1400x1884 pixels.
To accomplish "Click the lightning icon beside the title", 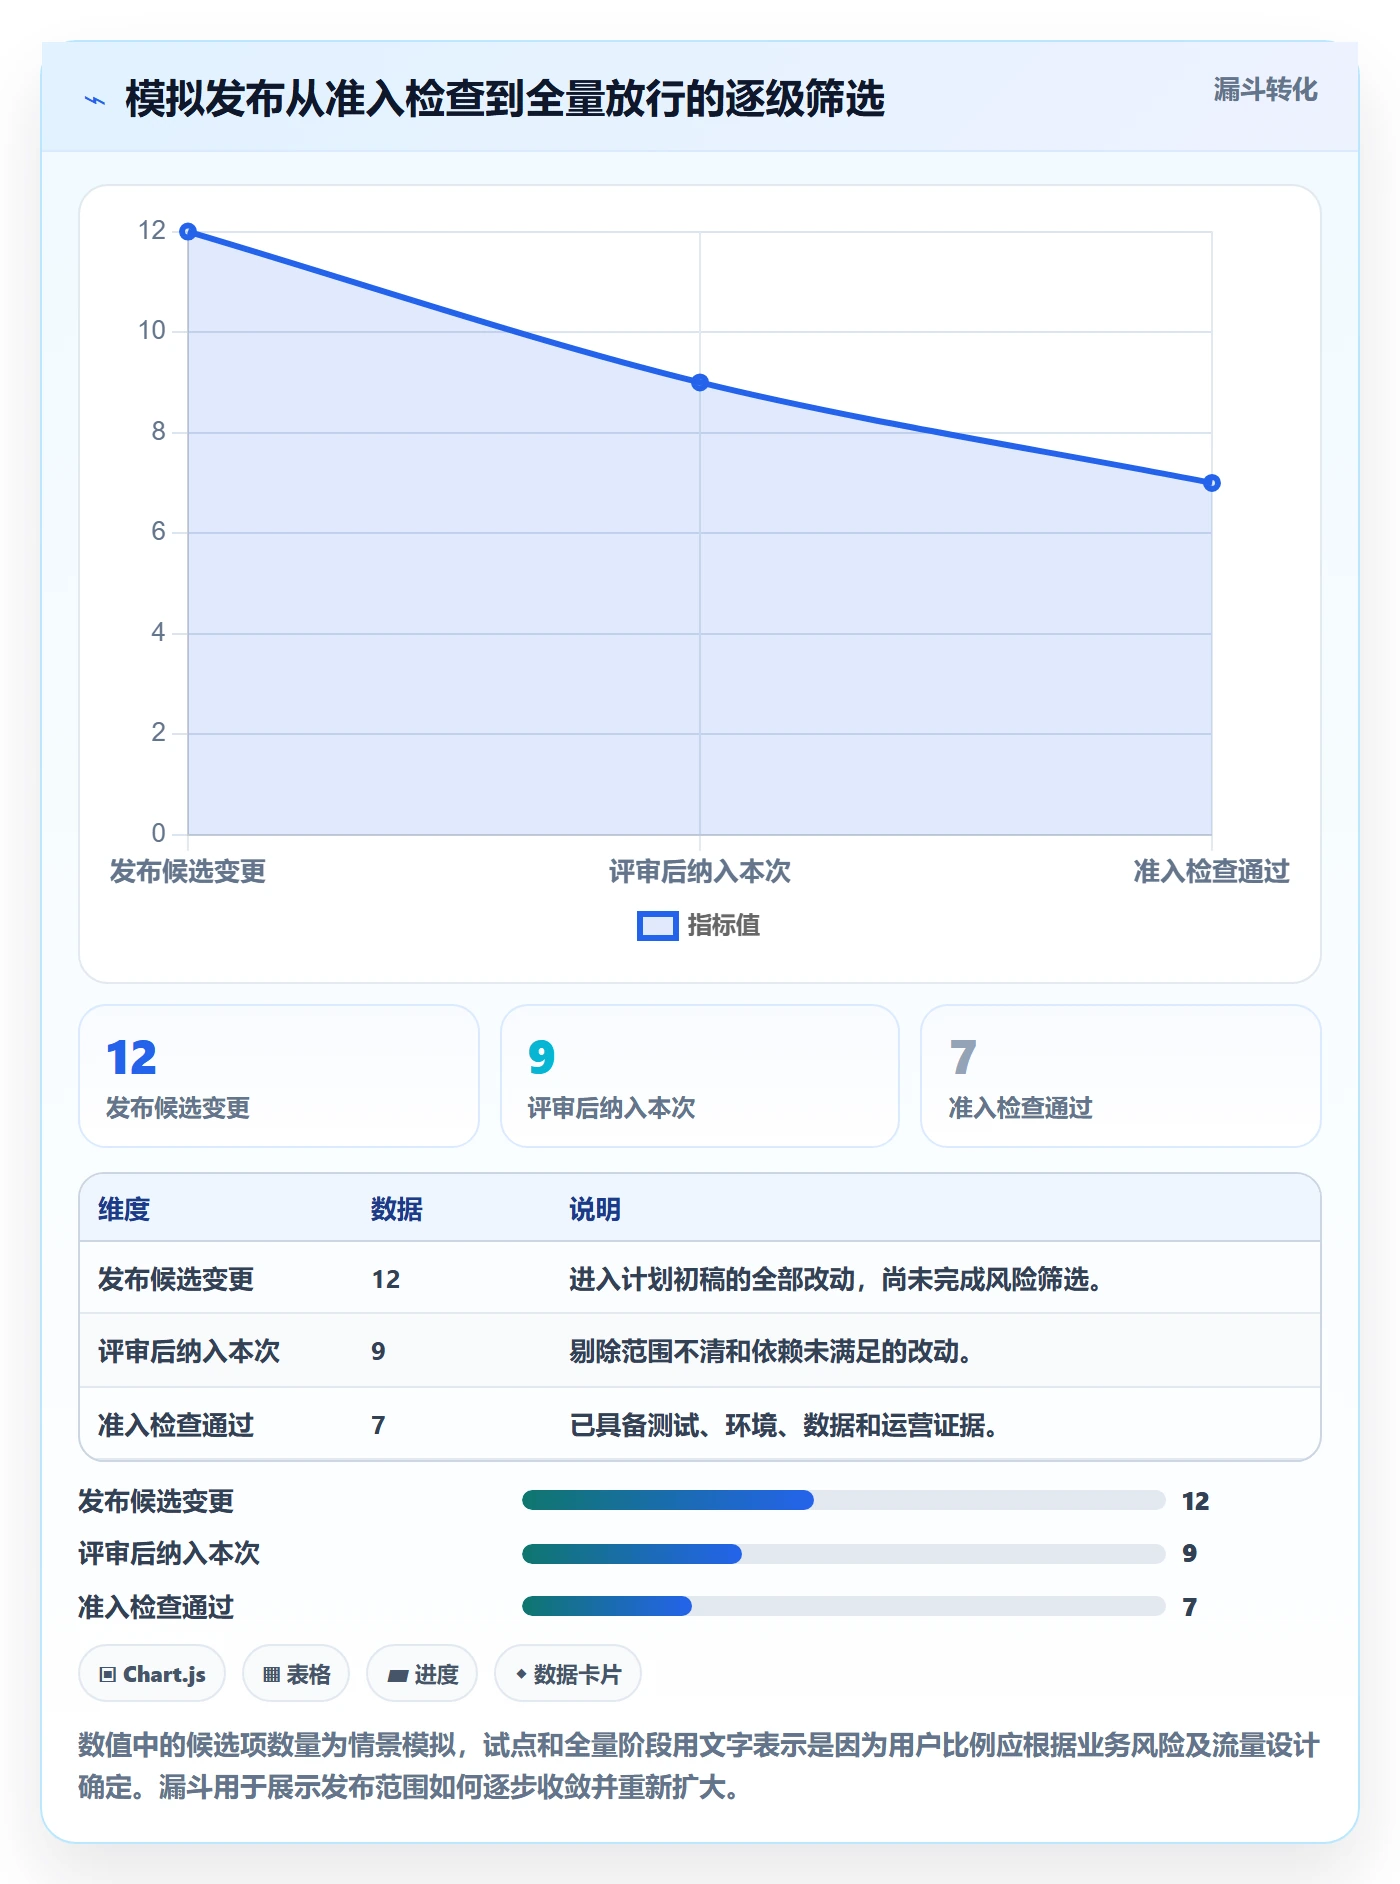I will click(x=95, y=100).
